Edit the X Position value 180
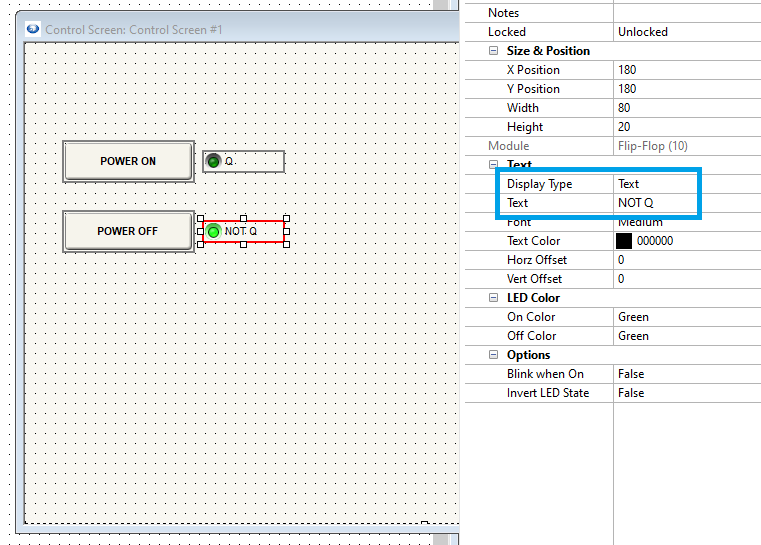This screenshot has width=761, height=545. click(687, 70)
